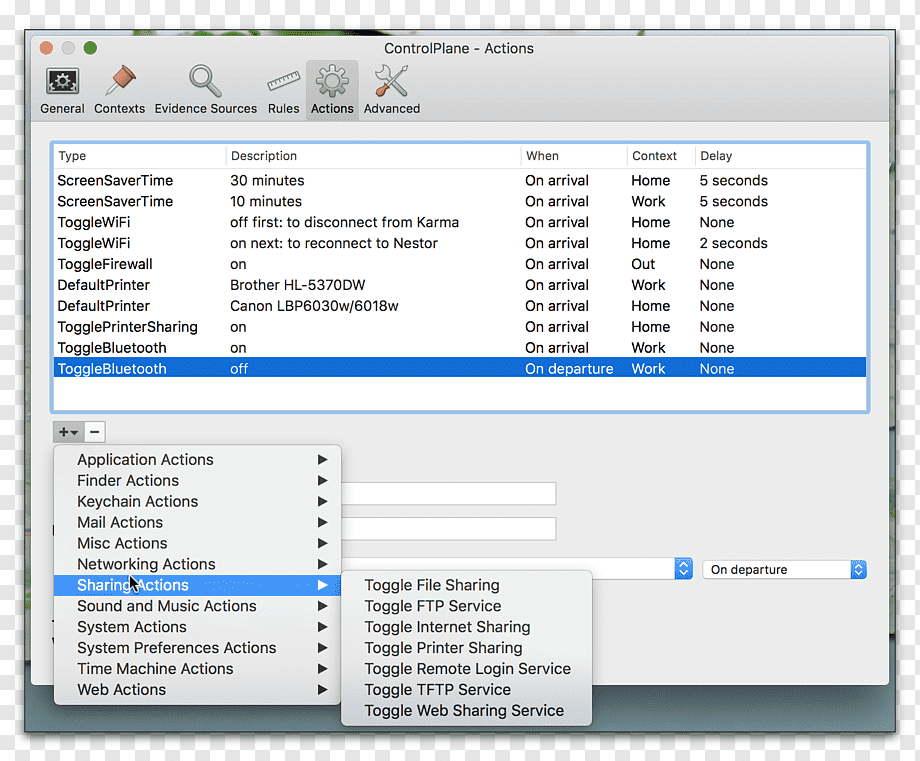This screenshot has height=761, width=920.
Task: Select the ToggleFirewall row
Action: click(460, 265)
